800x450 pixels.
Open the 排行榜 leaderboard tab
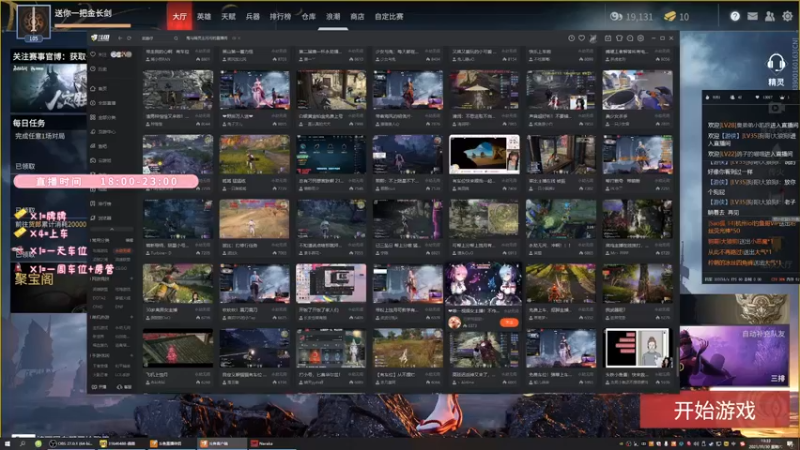pos(280,16)
